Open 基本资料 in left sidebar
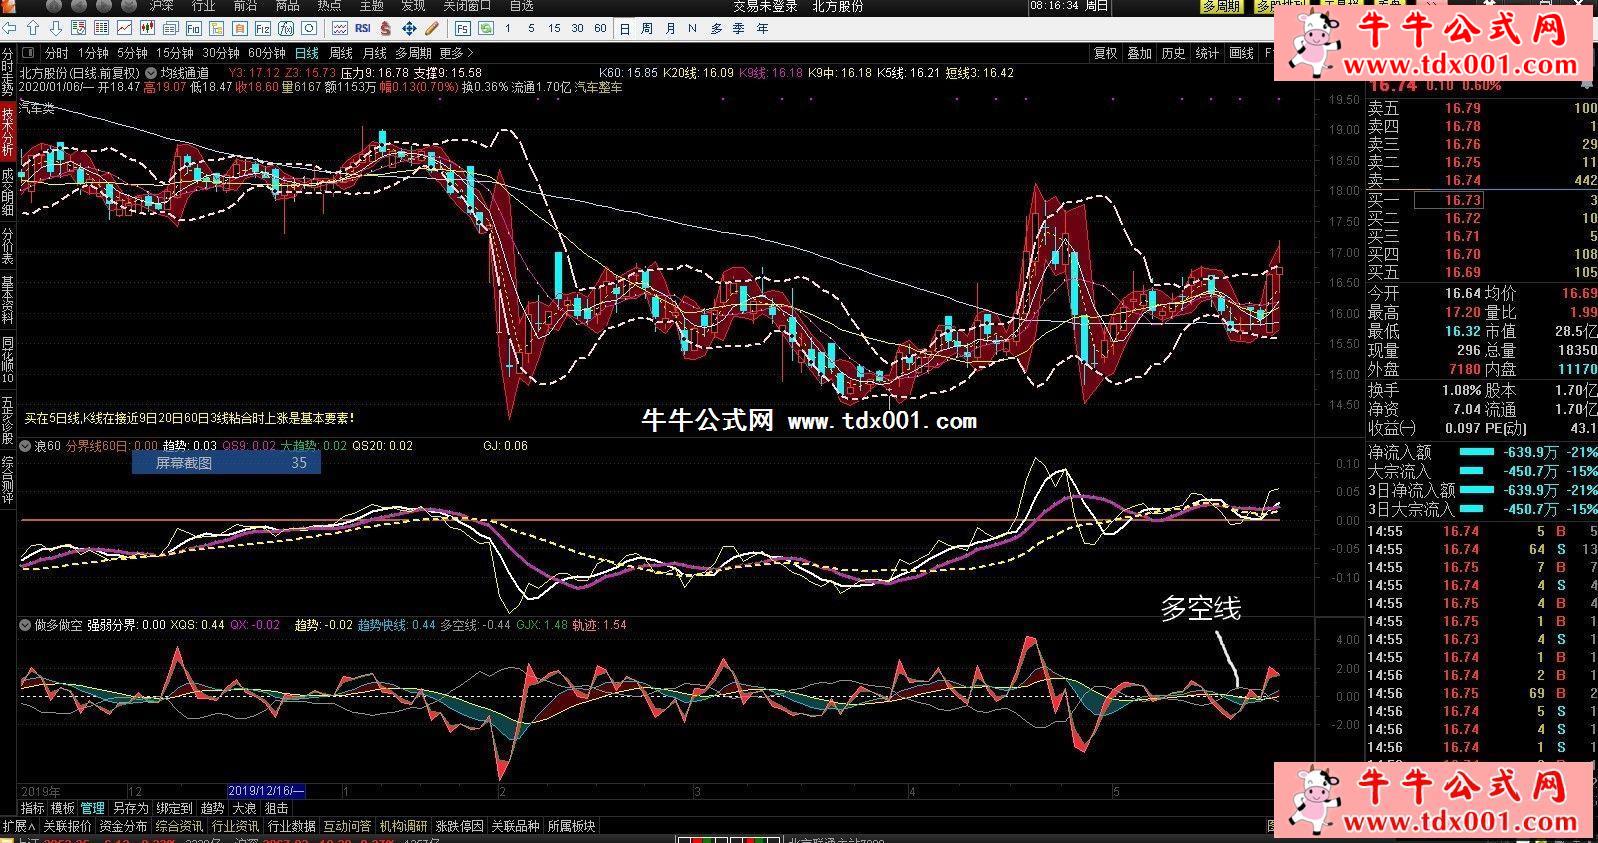 pyautogui.click(x=8, y=300)
